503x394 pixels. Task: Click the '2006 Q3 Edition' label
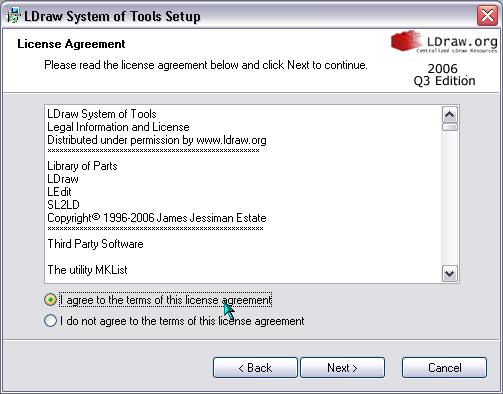[x=444, y=75]
